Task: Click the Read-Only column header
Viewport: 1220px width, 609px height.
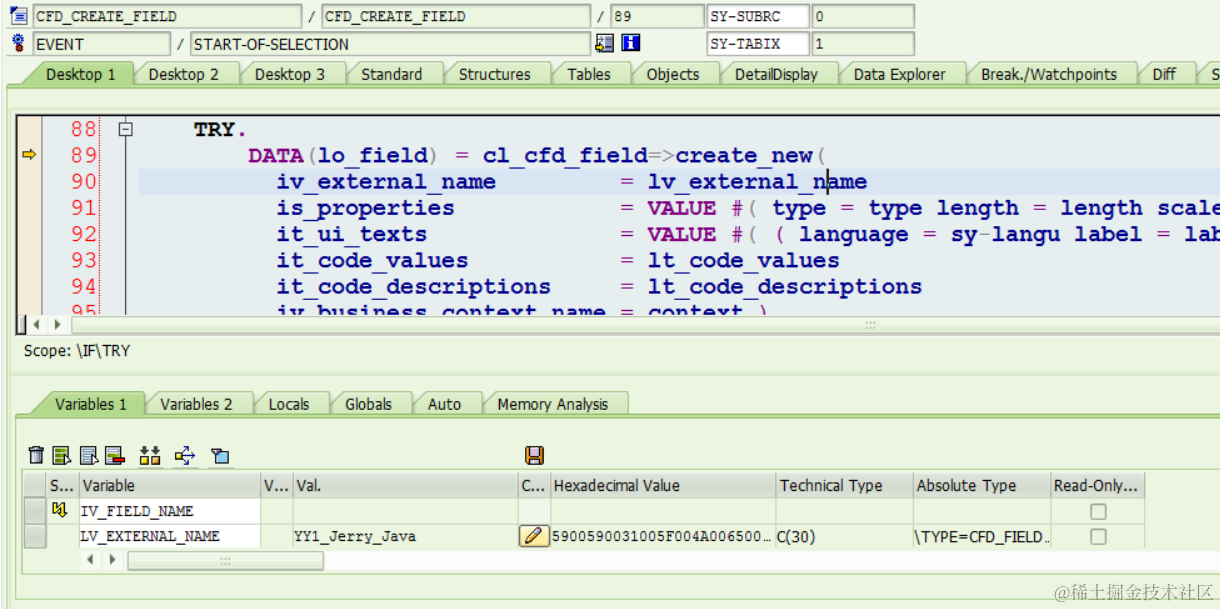Action: [1097, 485]
